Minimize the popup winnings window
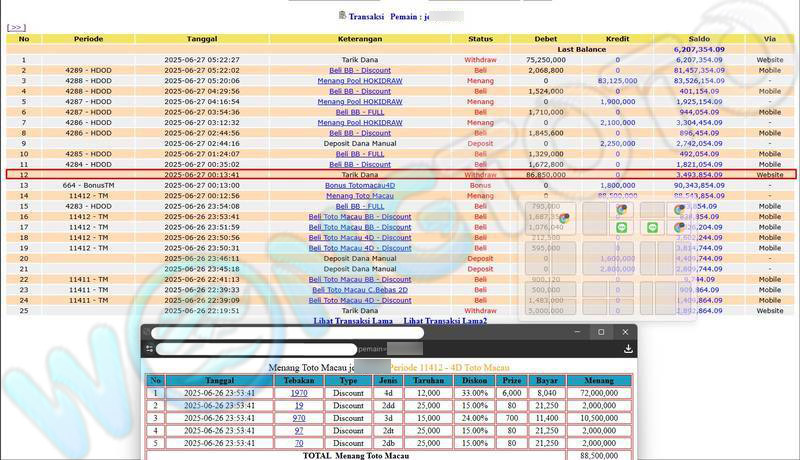 click(577, 332)
